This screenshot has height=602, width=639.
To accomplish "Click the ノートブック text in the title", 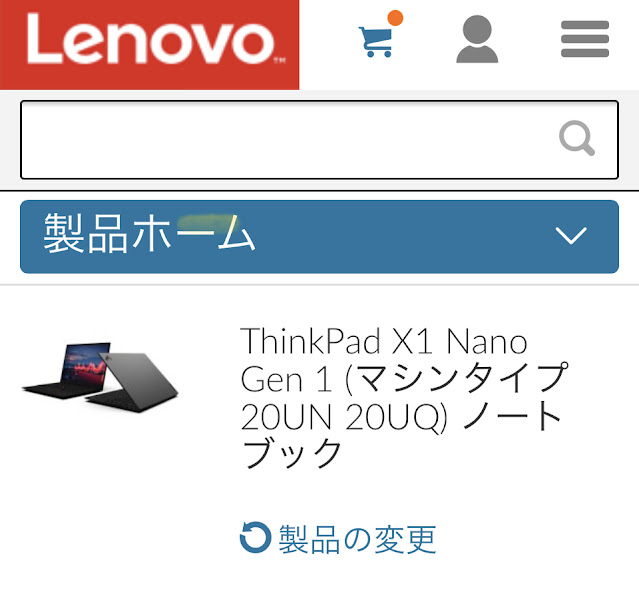I will (401, 434).
